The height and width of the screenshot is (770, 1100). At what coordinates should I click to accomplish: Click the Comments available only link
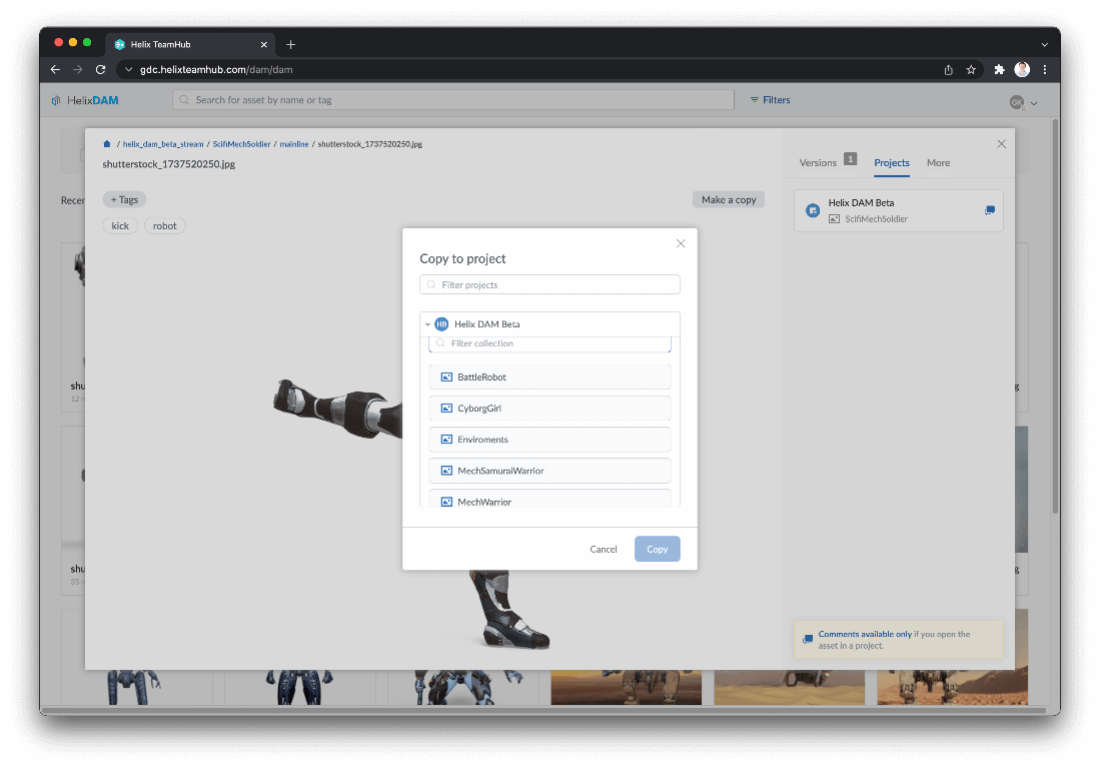pyautogui.click(x=865, y=634)
